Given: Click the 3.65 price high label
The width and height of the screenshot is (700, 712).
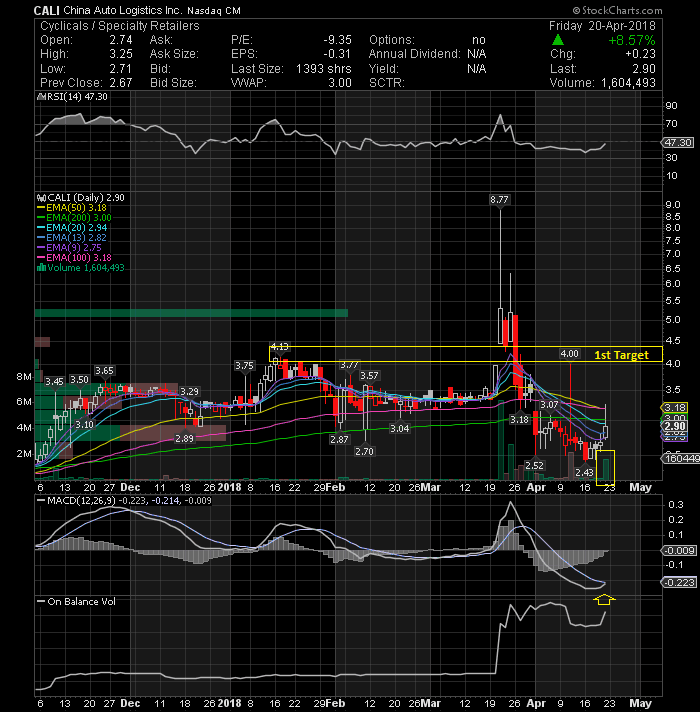Looking at the screenshot, I should pyautogui.click(x=104, y=371).
